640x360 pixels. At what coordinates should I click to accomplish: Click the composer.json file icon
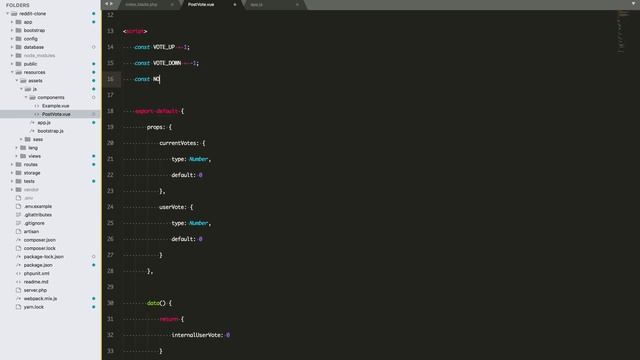[18, 240]
